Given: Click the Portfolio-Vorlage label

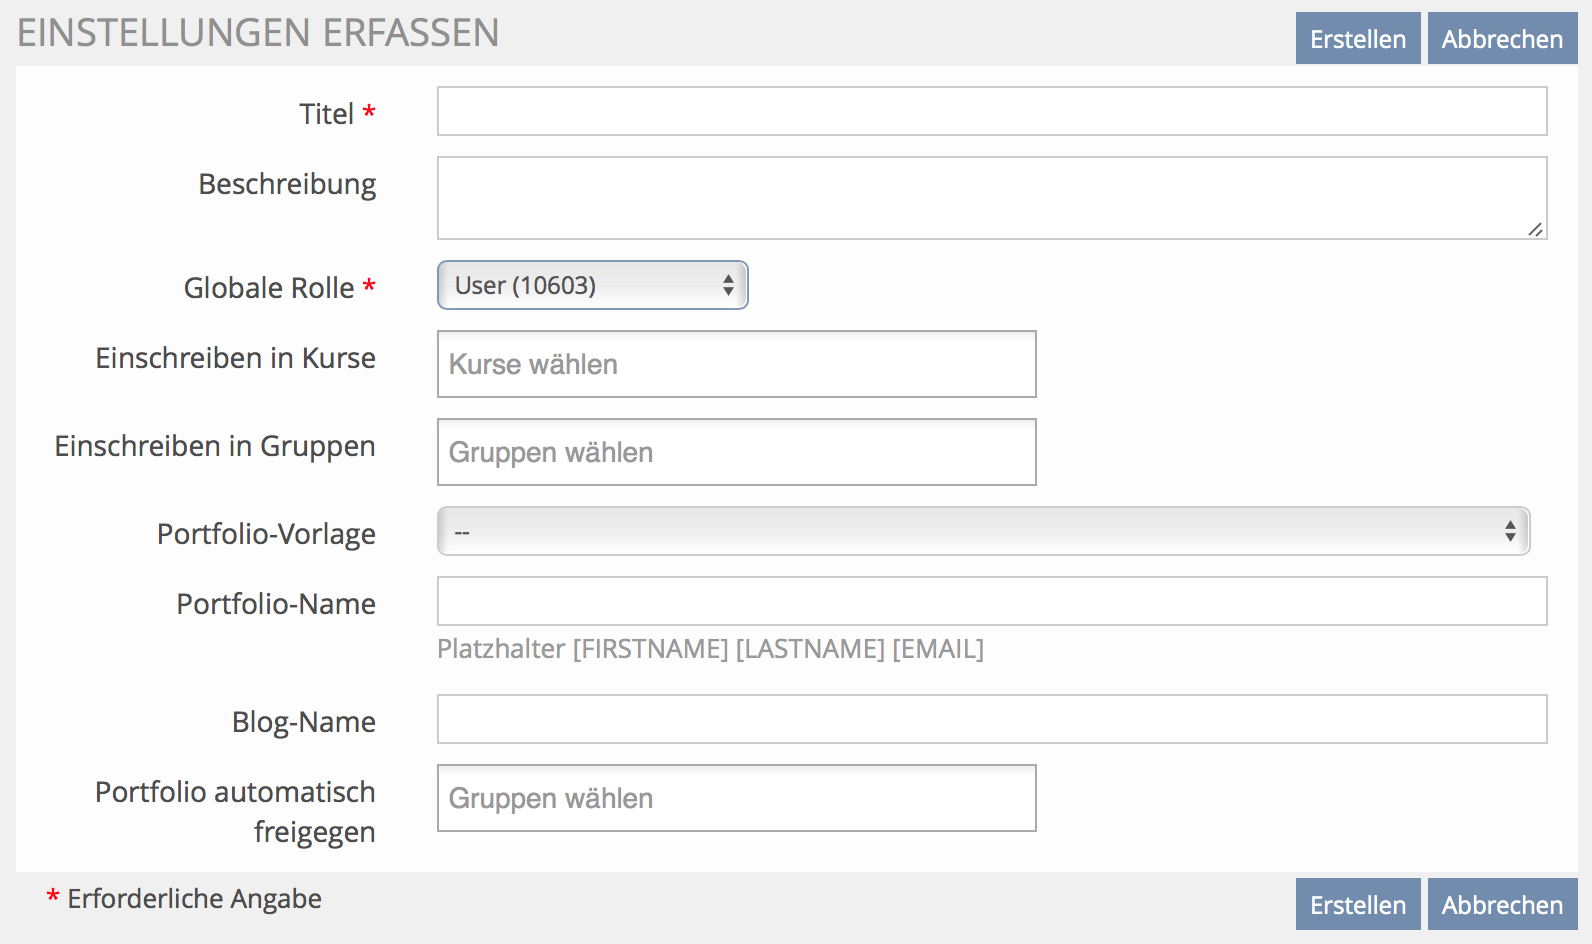Looking at the screenshot, I should click(266, 534).
